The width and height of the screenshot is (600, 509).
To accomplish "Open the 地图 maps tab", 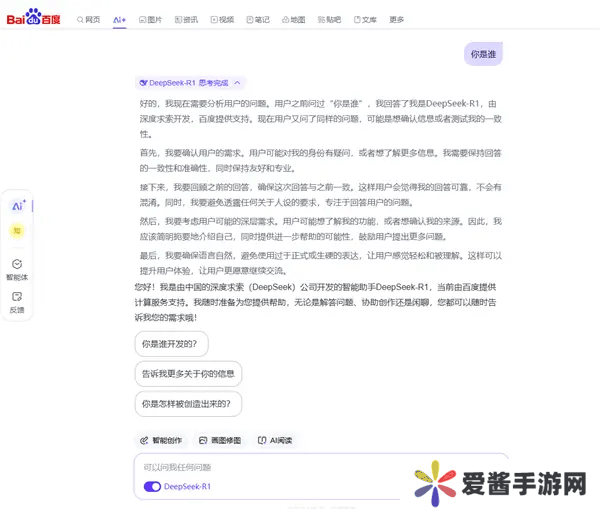I will [x=293, y=19].
